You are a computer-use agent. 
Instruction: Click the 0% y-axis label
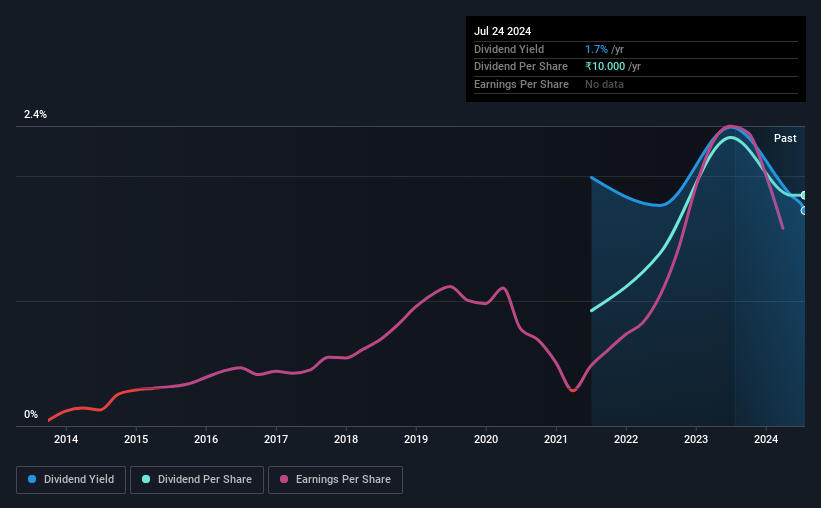click(x=31, y=415)
